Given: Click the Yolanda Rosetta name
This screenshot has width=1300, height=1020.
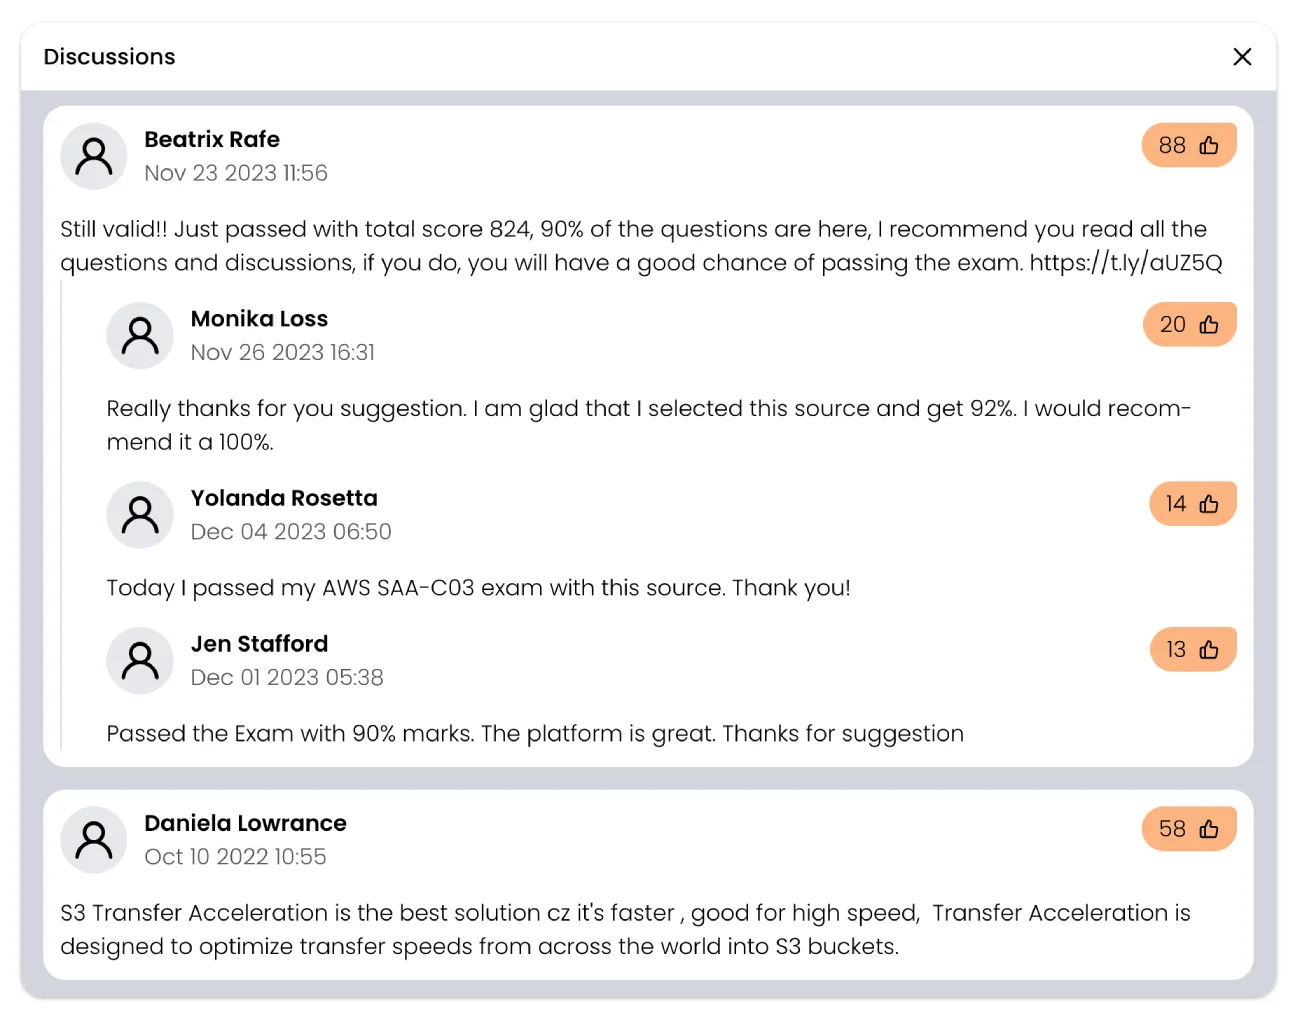Looking at the screenshot, I should coord(284,498).
